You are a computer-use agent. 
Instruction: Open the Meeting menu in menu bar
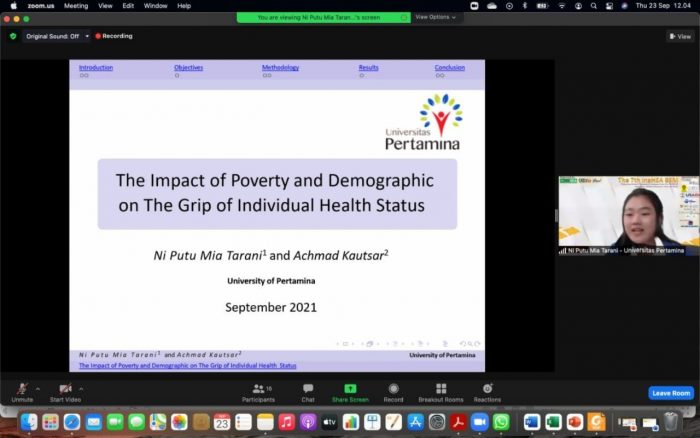(x=76, y=5)
